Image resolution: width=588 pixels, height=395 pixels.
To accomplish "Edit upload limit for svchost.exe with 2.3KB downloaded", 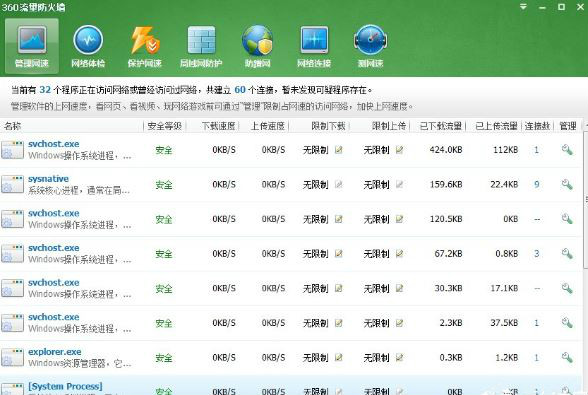I will [x=399, y=323].
